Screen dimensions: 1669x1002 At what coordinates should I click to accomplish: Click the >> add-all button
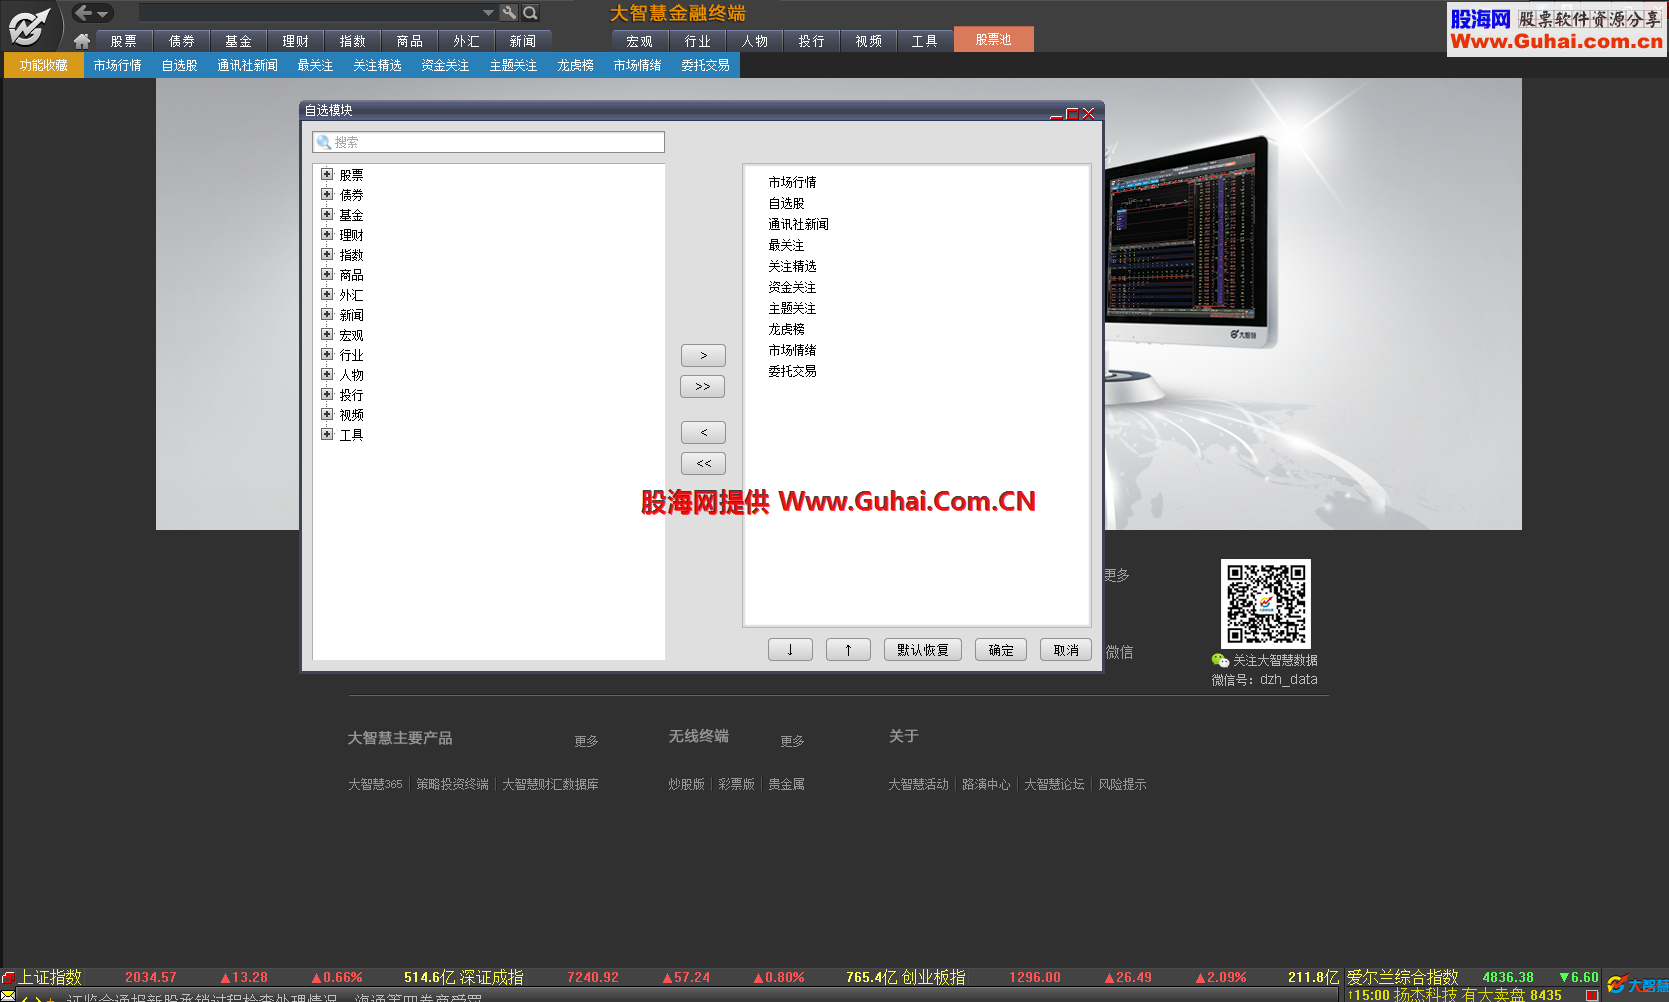703,386
